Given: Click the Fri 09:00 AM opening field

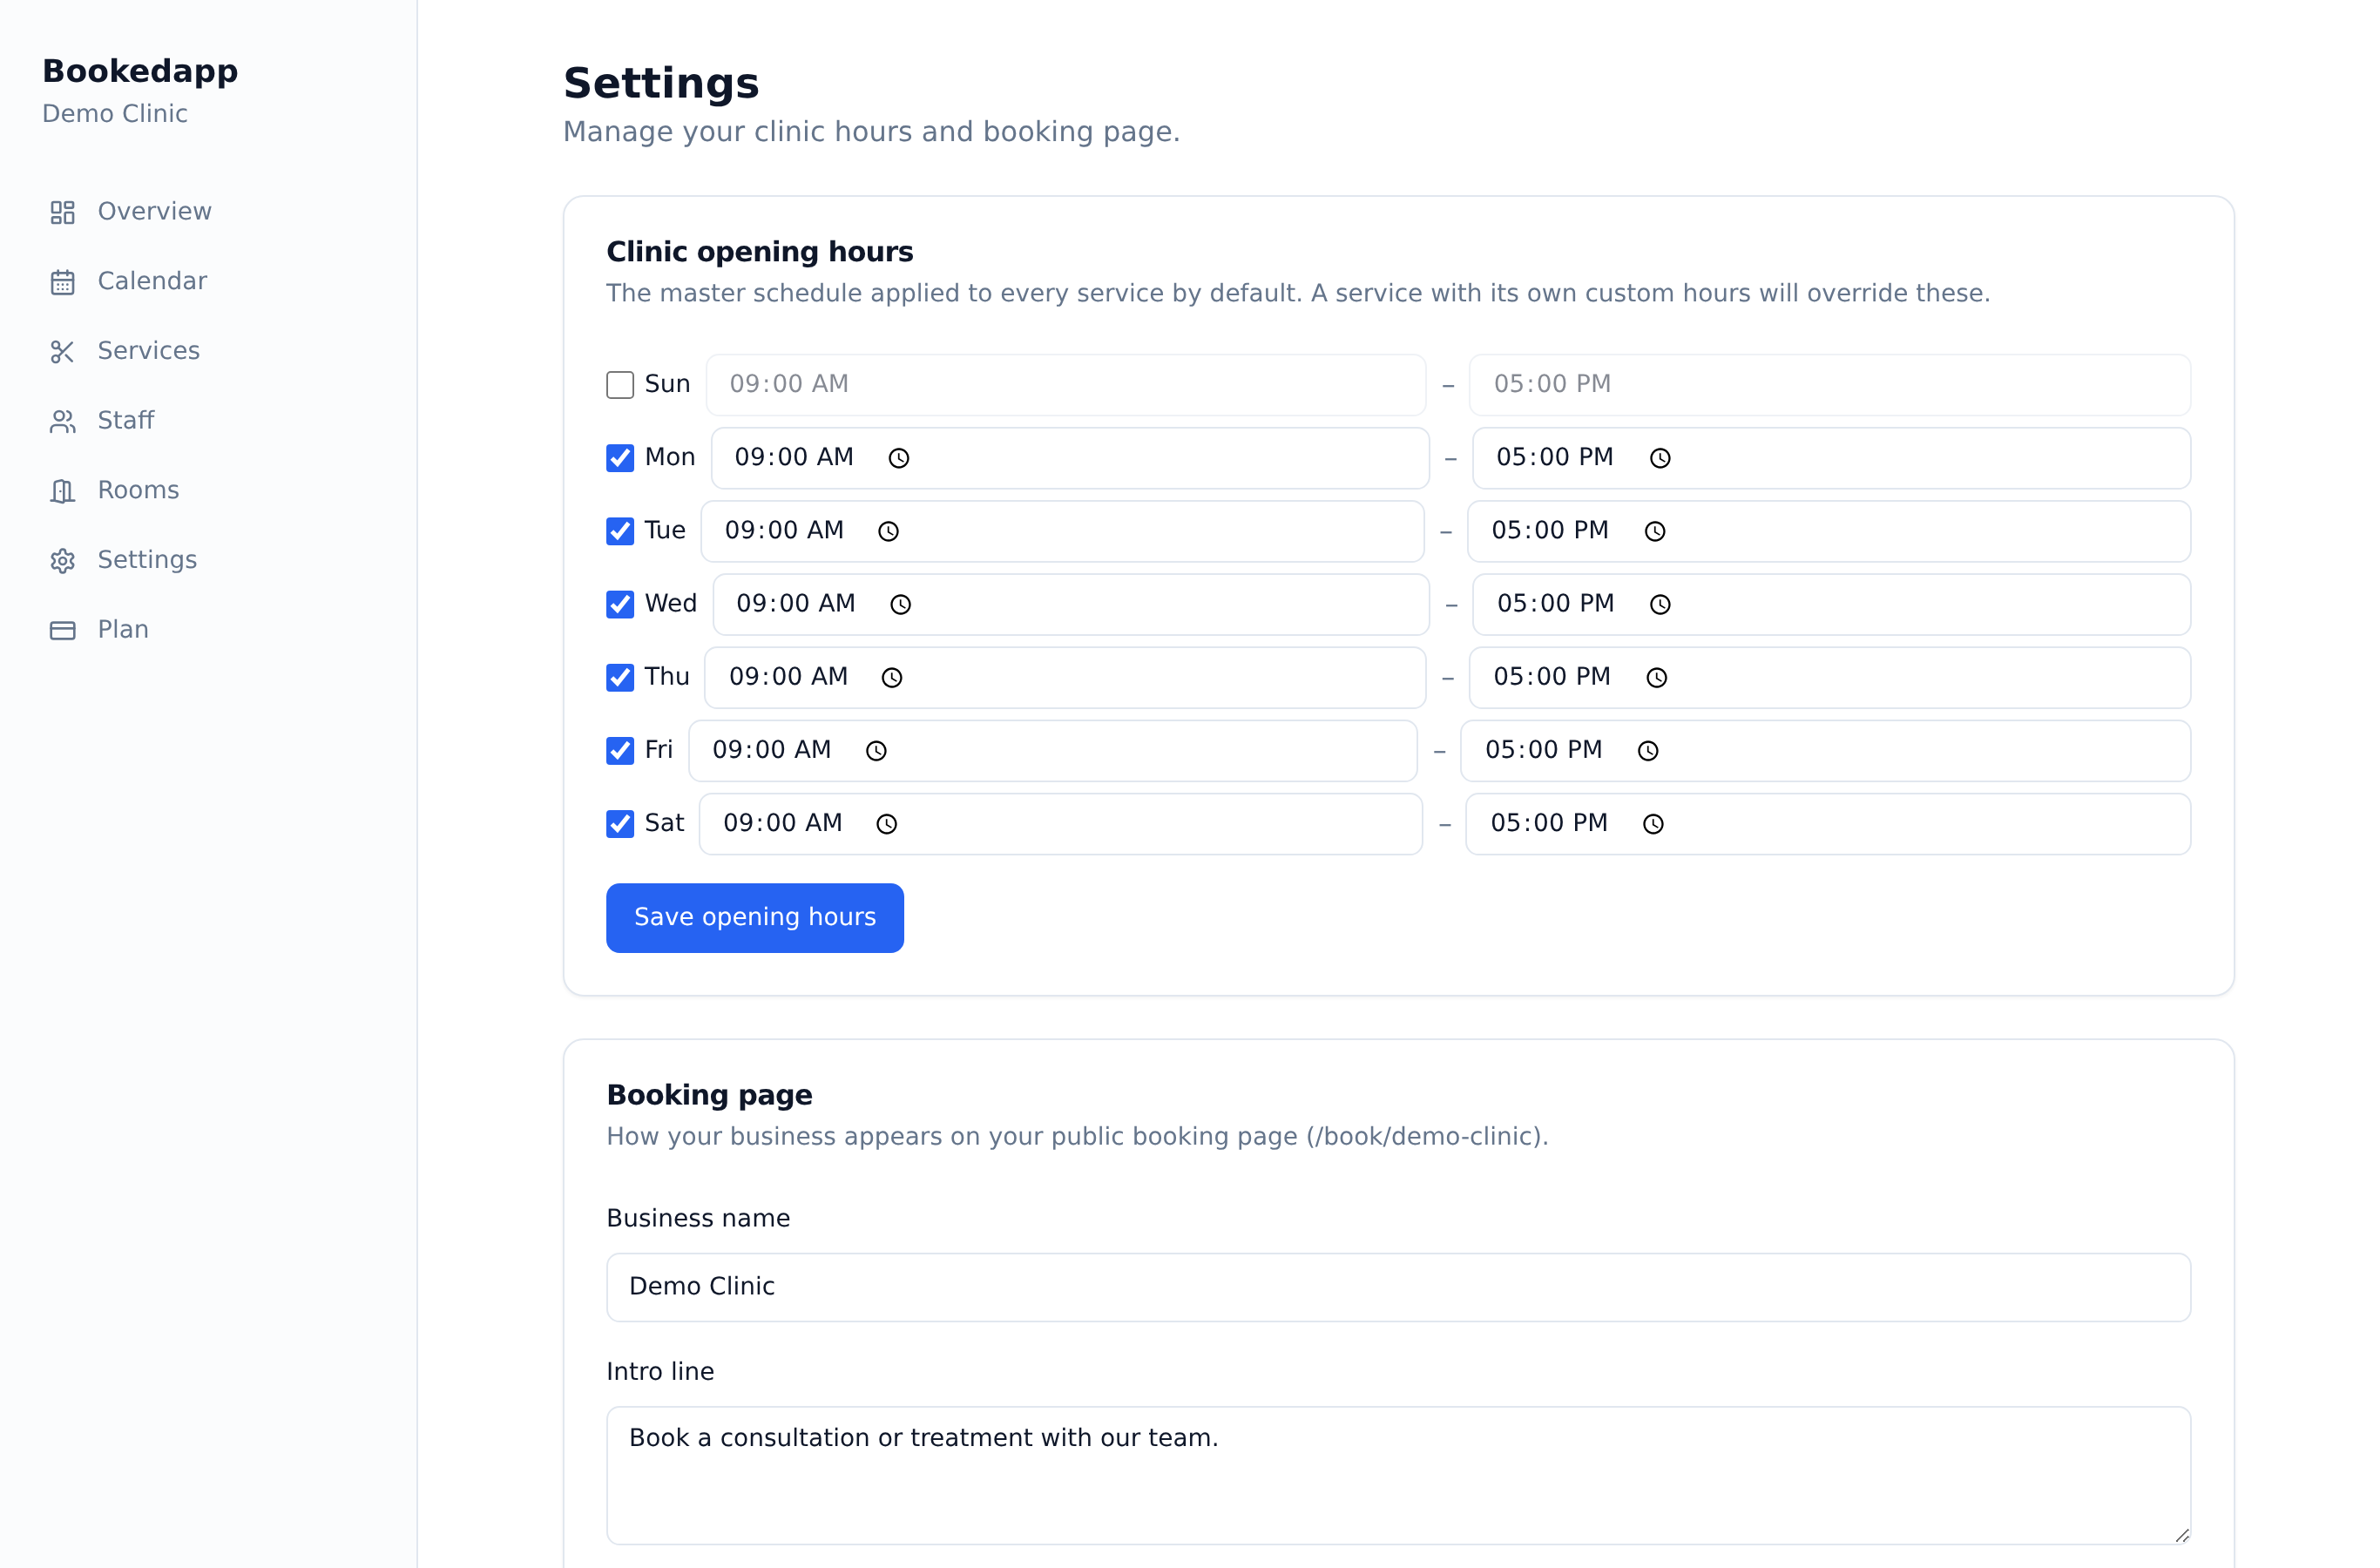Looking at the screenshot, I should click(x=1052, y=750).
